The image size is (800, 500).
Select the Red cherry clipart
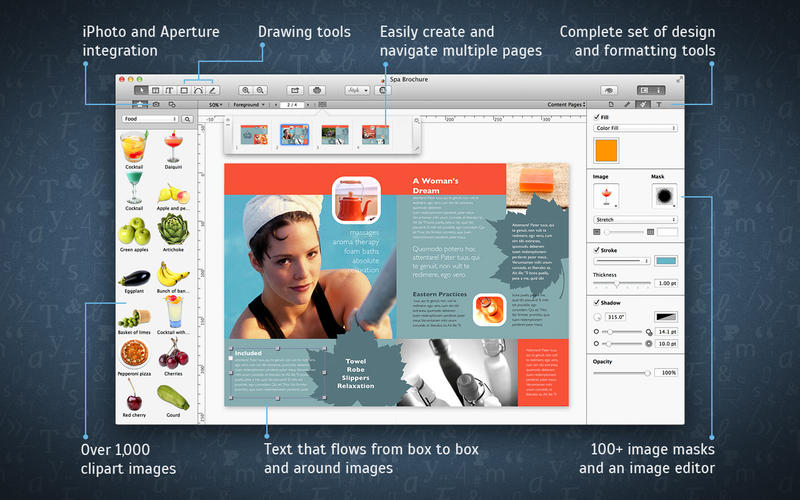point(135,395)
